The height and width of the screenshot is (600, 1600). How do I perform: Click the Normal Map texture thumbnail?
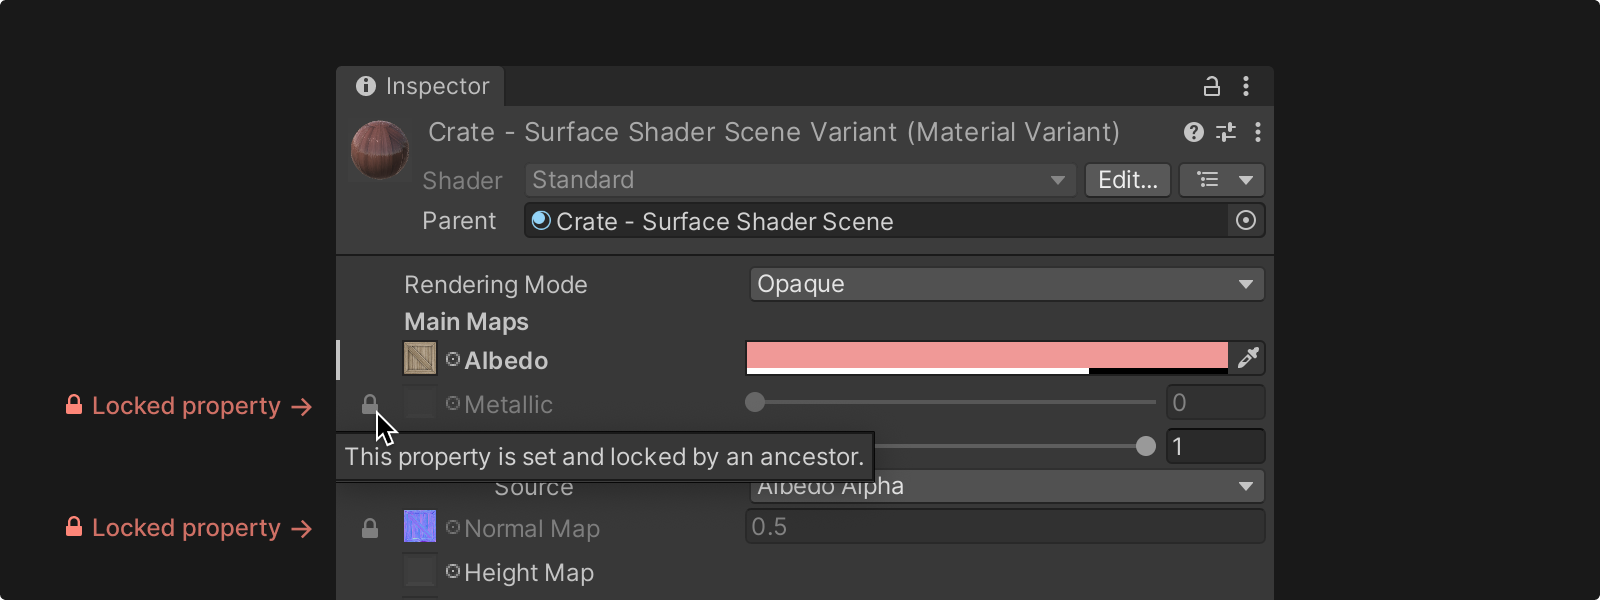point(420,526)
